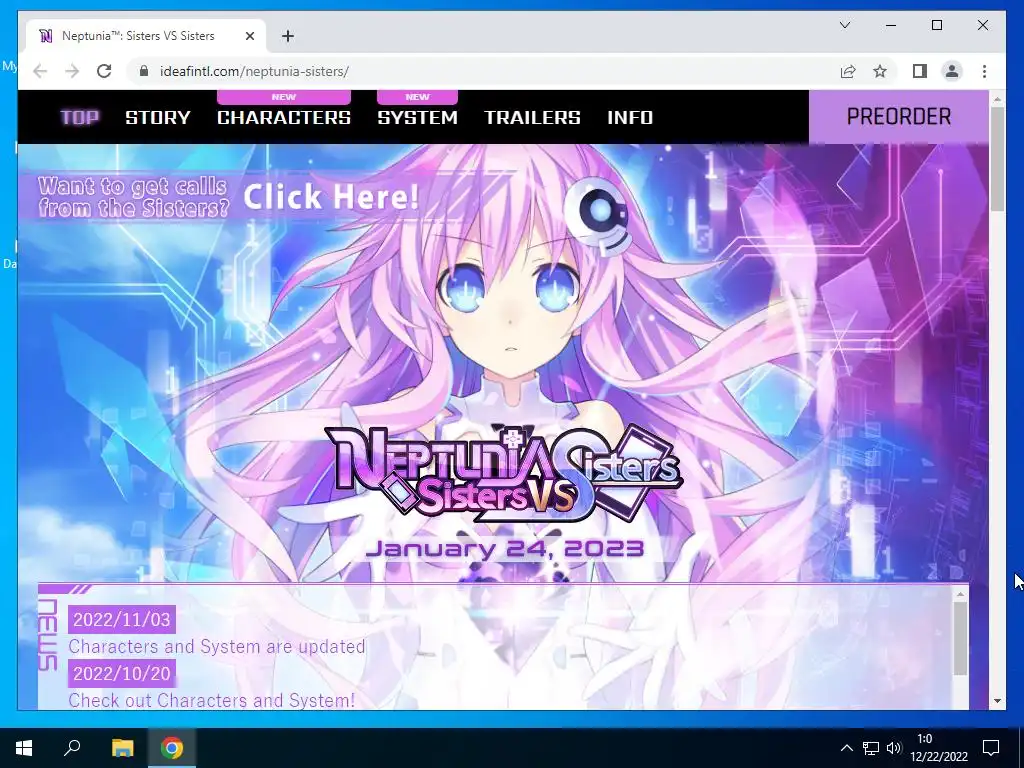This screenshot has height=768, width=1024.
Task: Close the Neptunia tab with its X
Action: tap(249, 36)
